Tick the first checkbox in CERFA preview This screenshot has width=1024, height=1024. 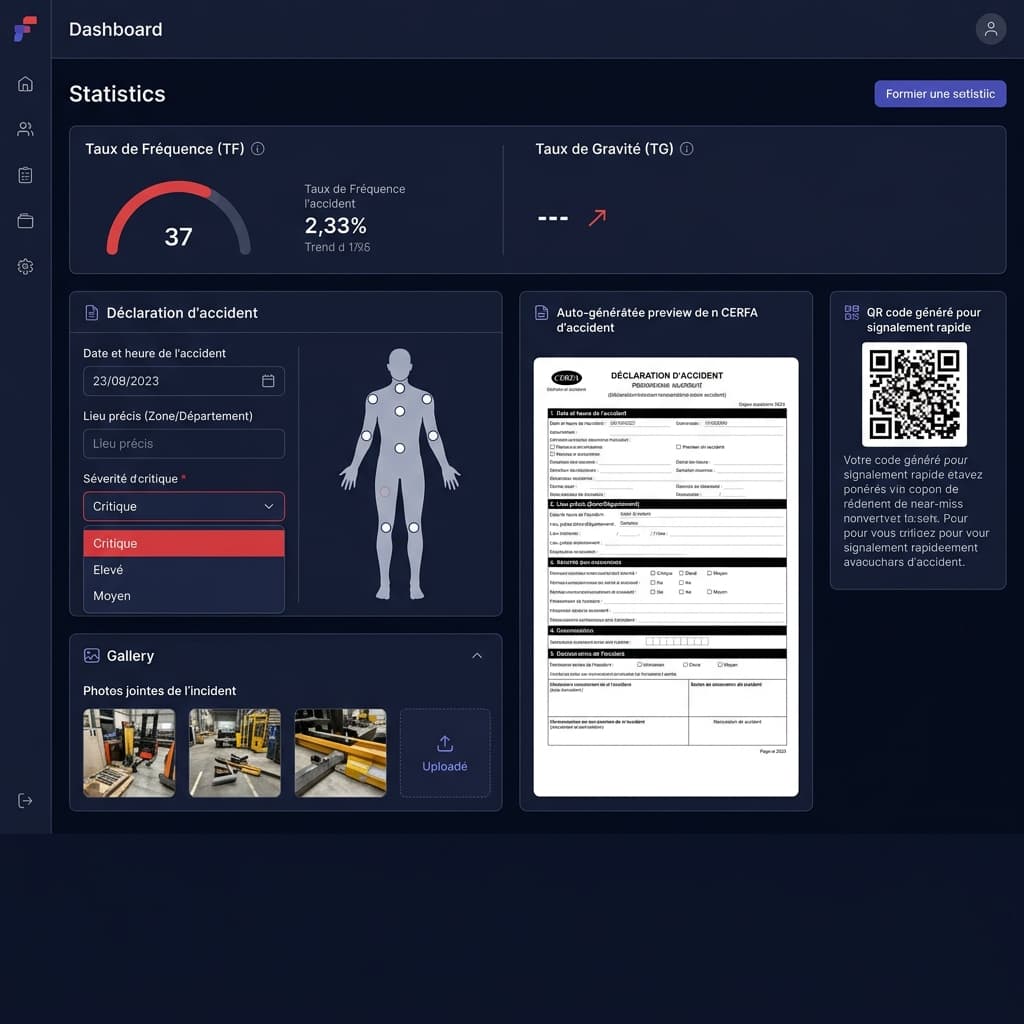(553, 447)
